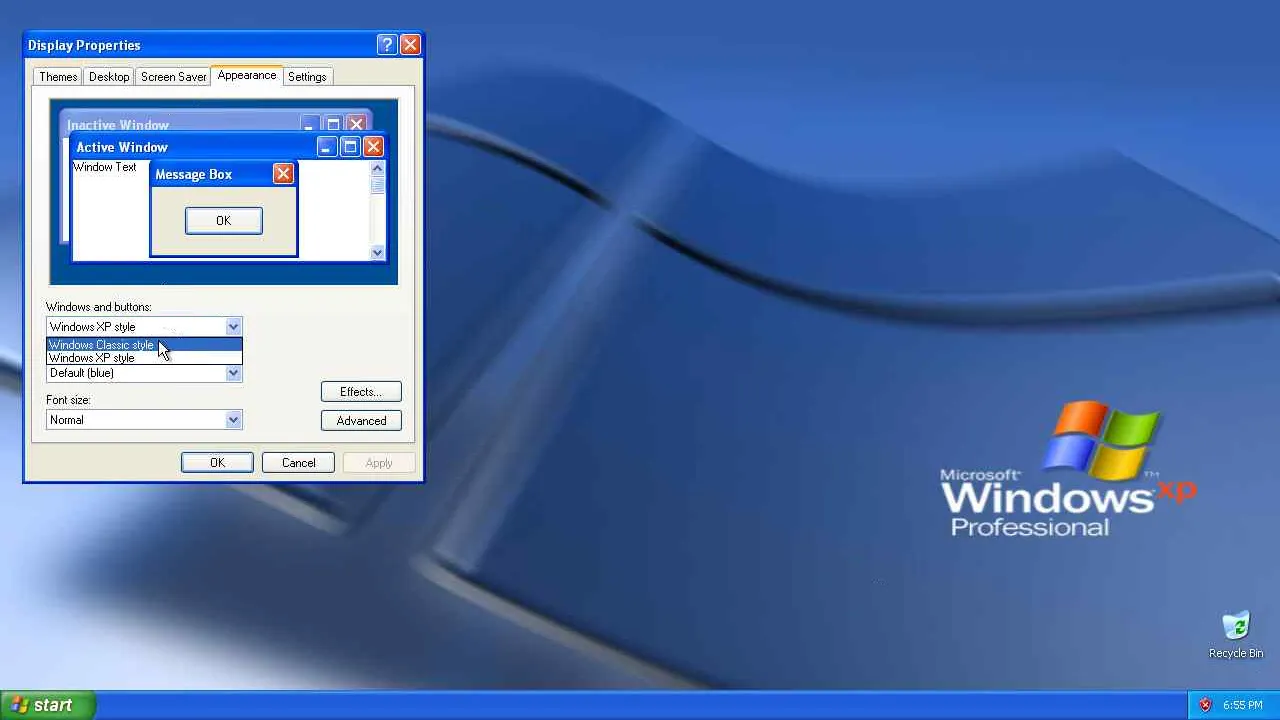The width and height of the screenshot is (1280, 720).
Task: Confirm Display Properties with OK
Action: 217,463
